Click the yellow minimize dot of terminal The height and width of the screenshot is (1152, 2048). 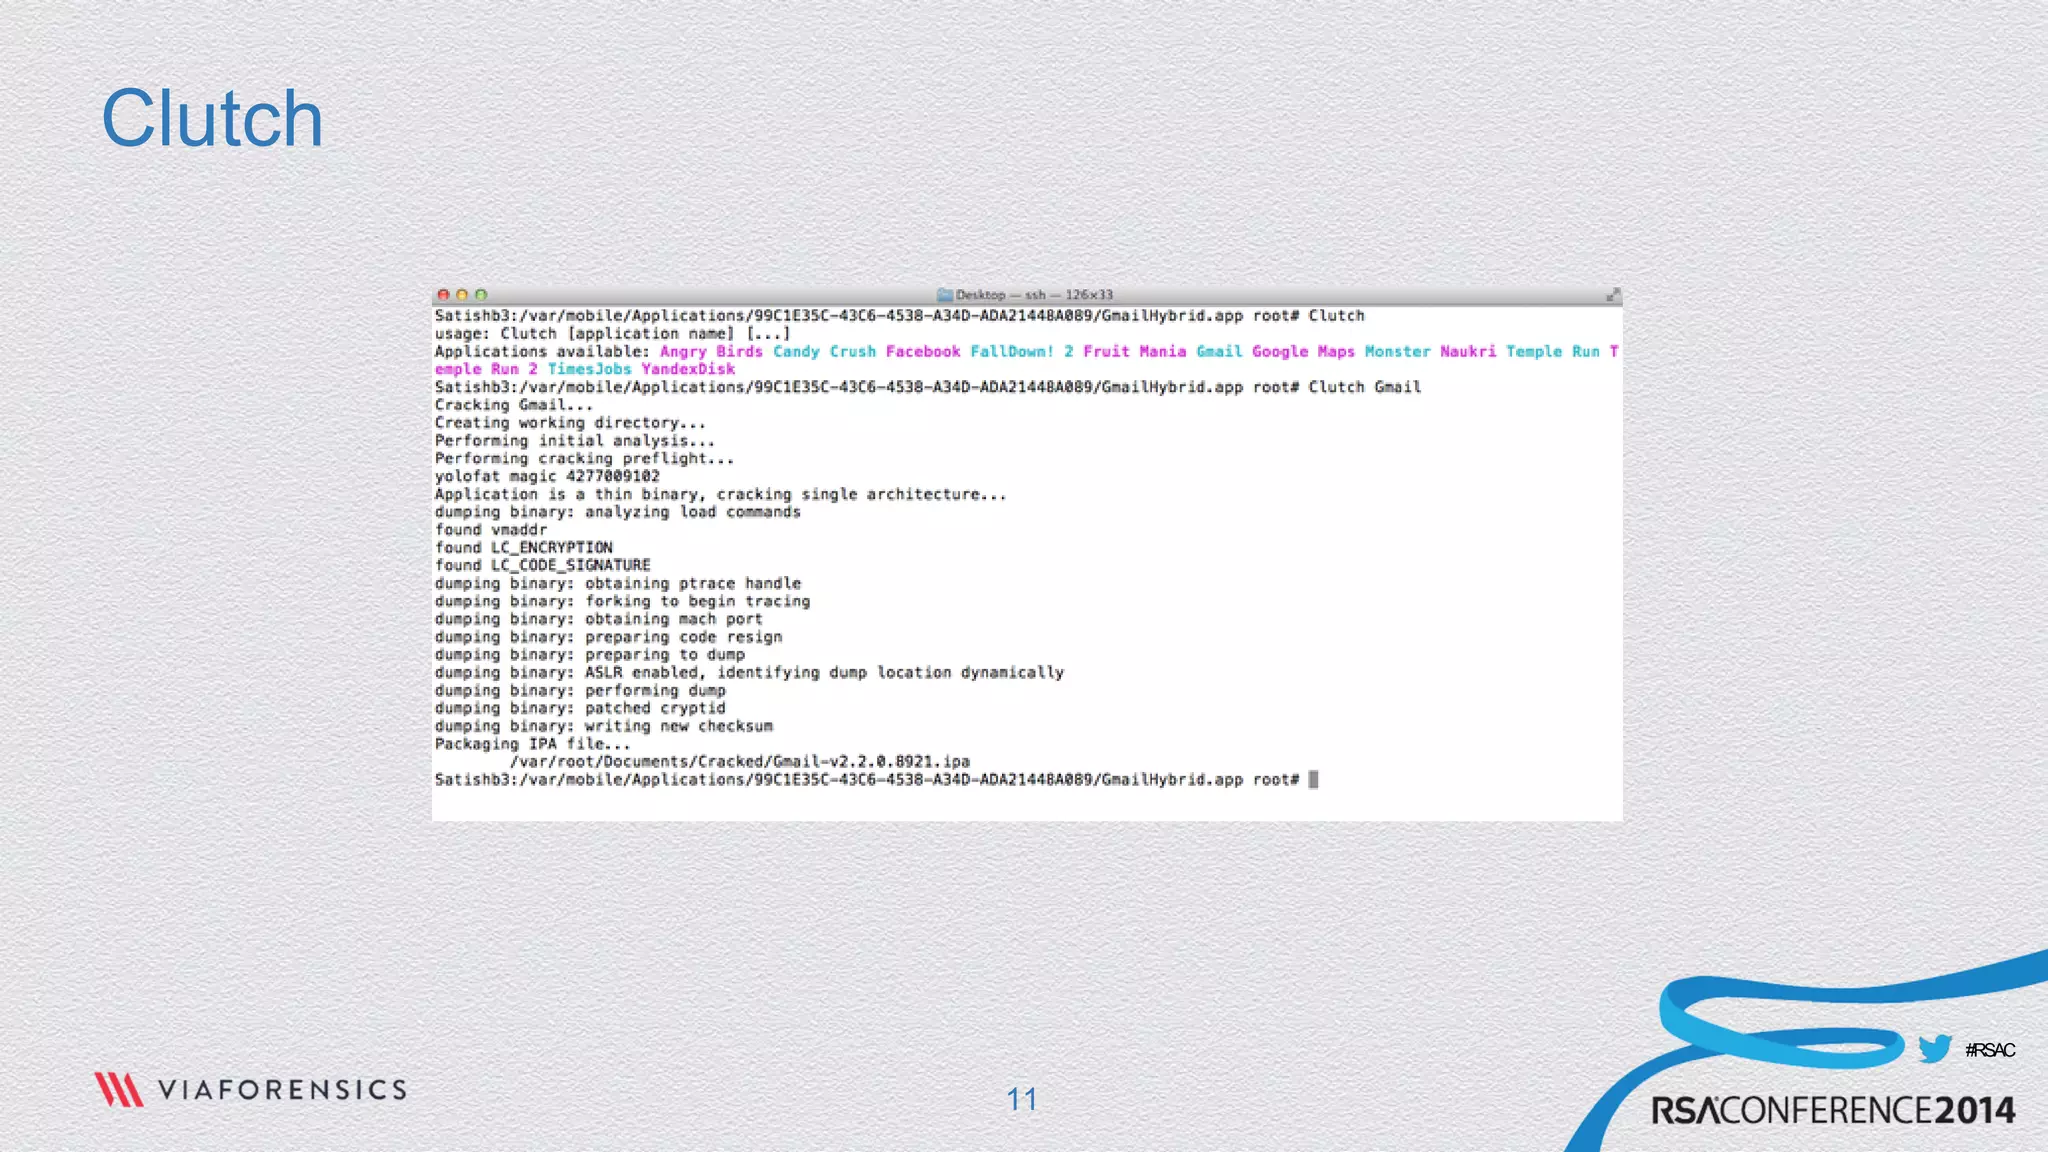pyautogui.click(x=462, y=295)
